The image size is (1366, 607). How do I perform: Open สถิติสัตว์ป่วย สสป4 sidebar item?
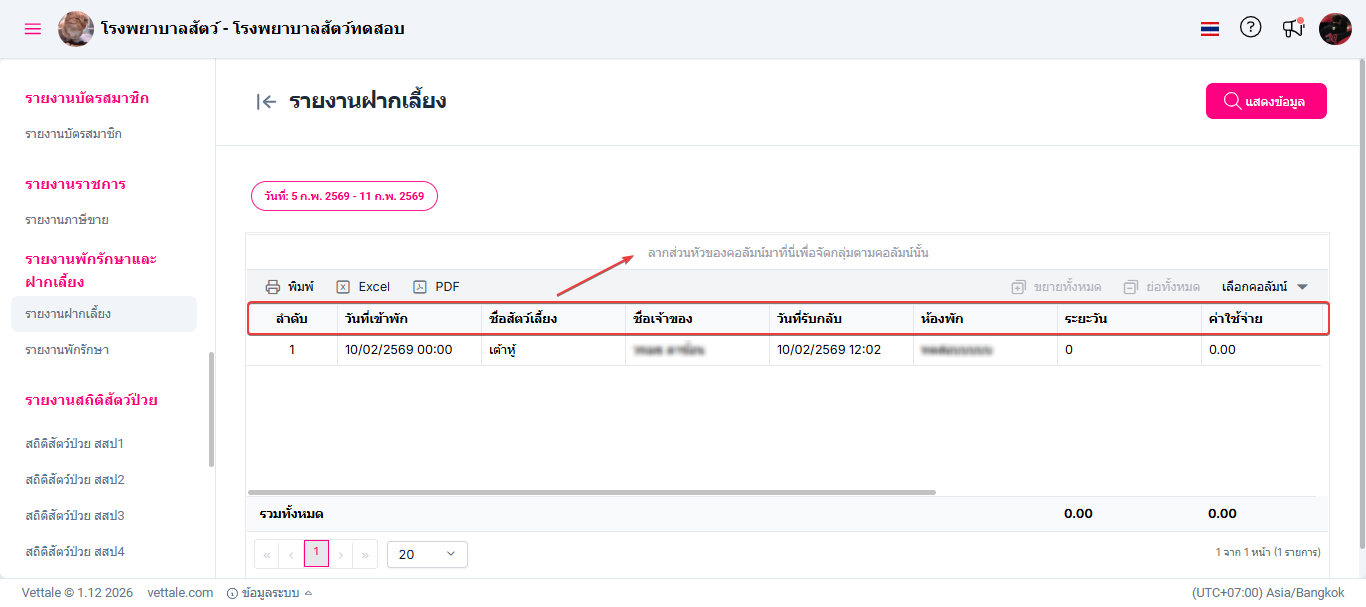pyautogui.click(x=75, y=552)
